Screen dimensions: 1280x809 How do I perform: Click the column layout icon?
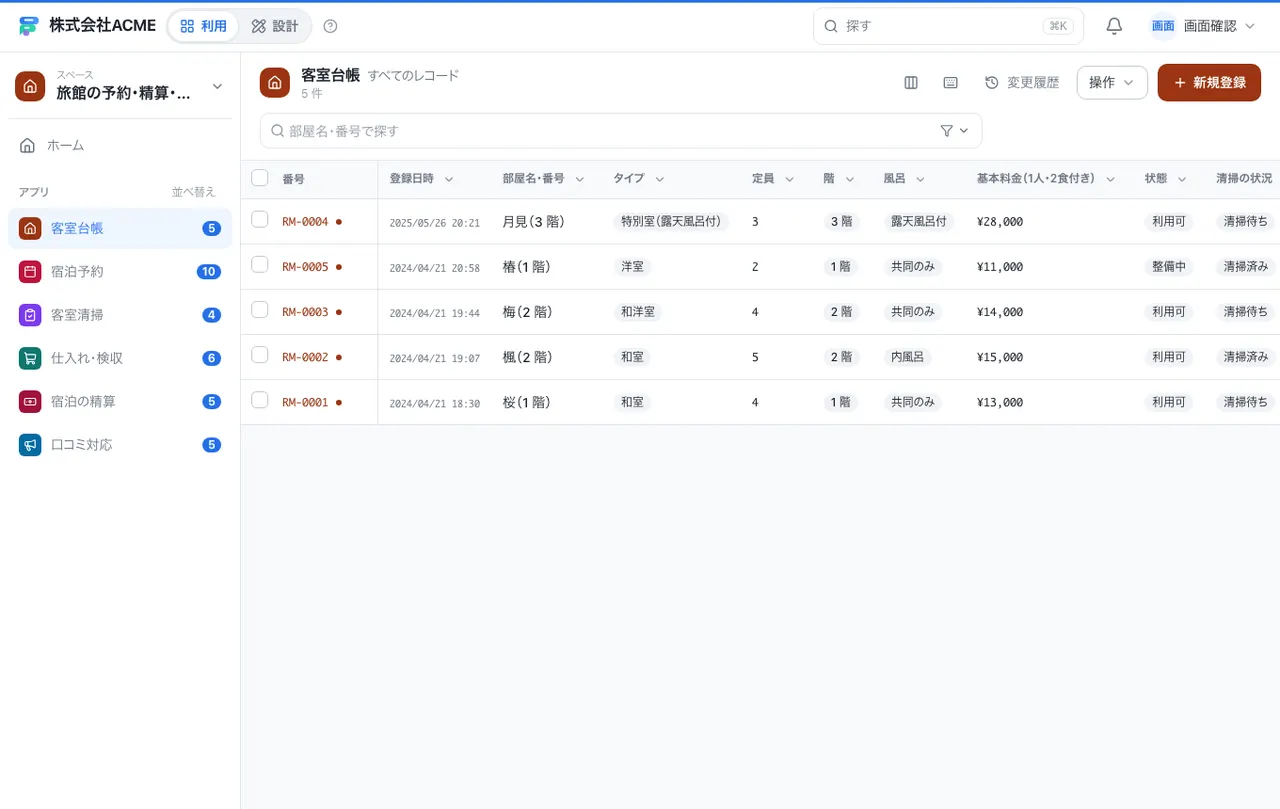click(911, 83)
